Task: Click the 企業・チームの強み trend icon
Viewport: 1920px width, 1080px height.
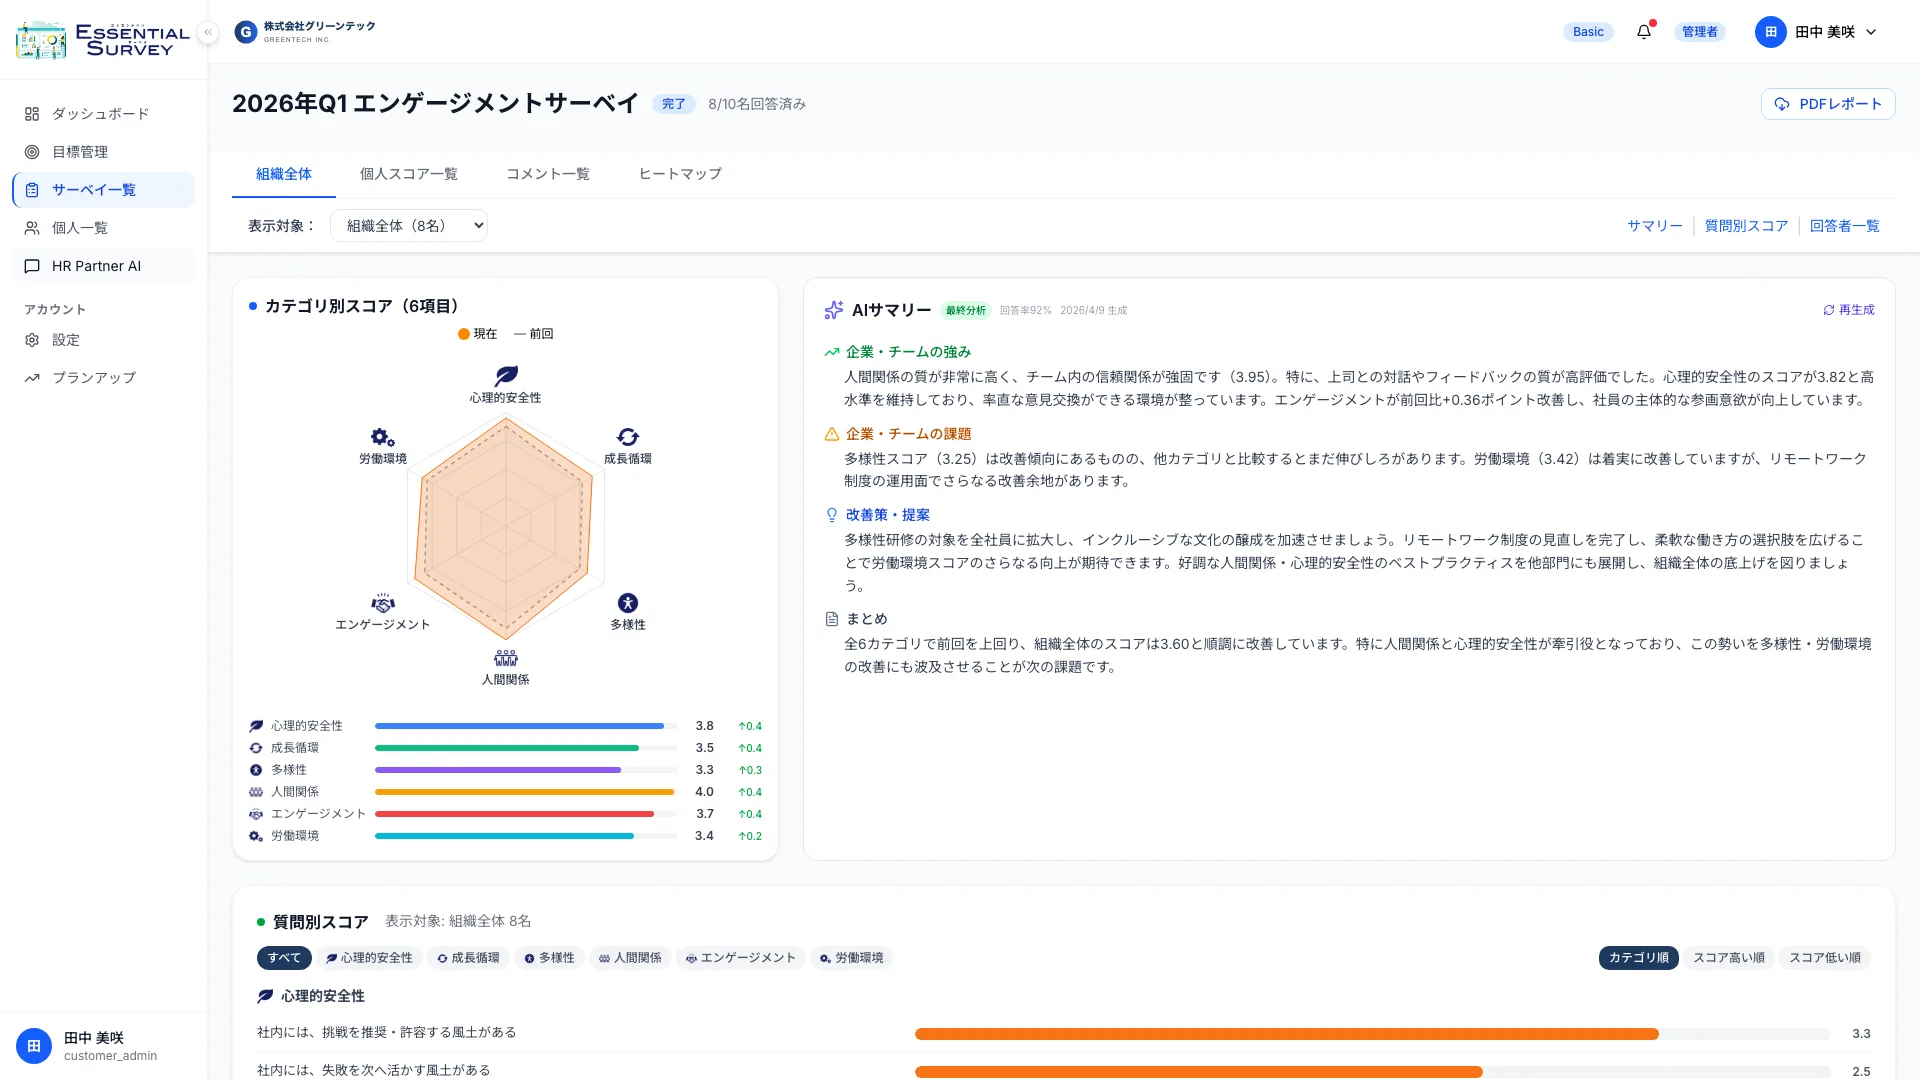Action: pyautogui.click(x=831, y=352)
